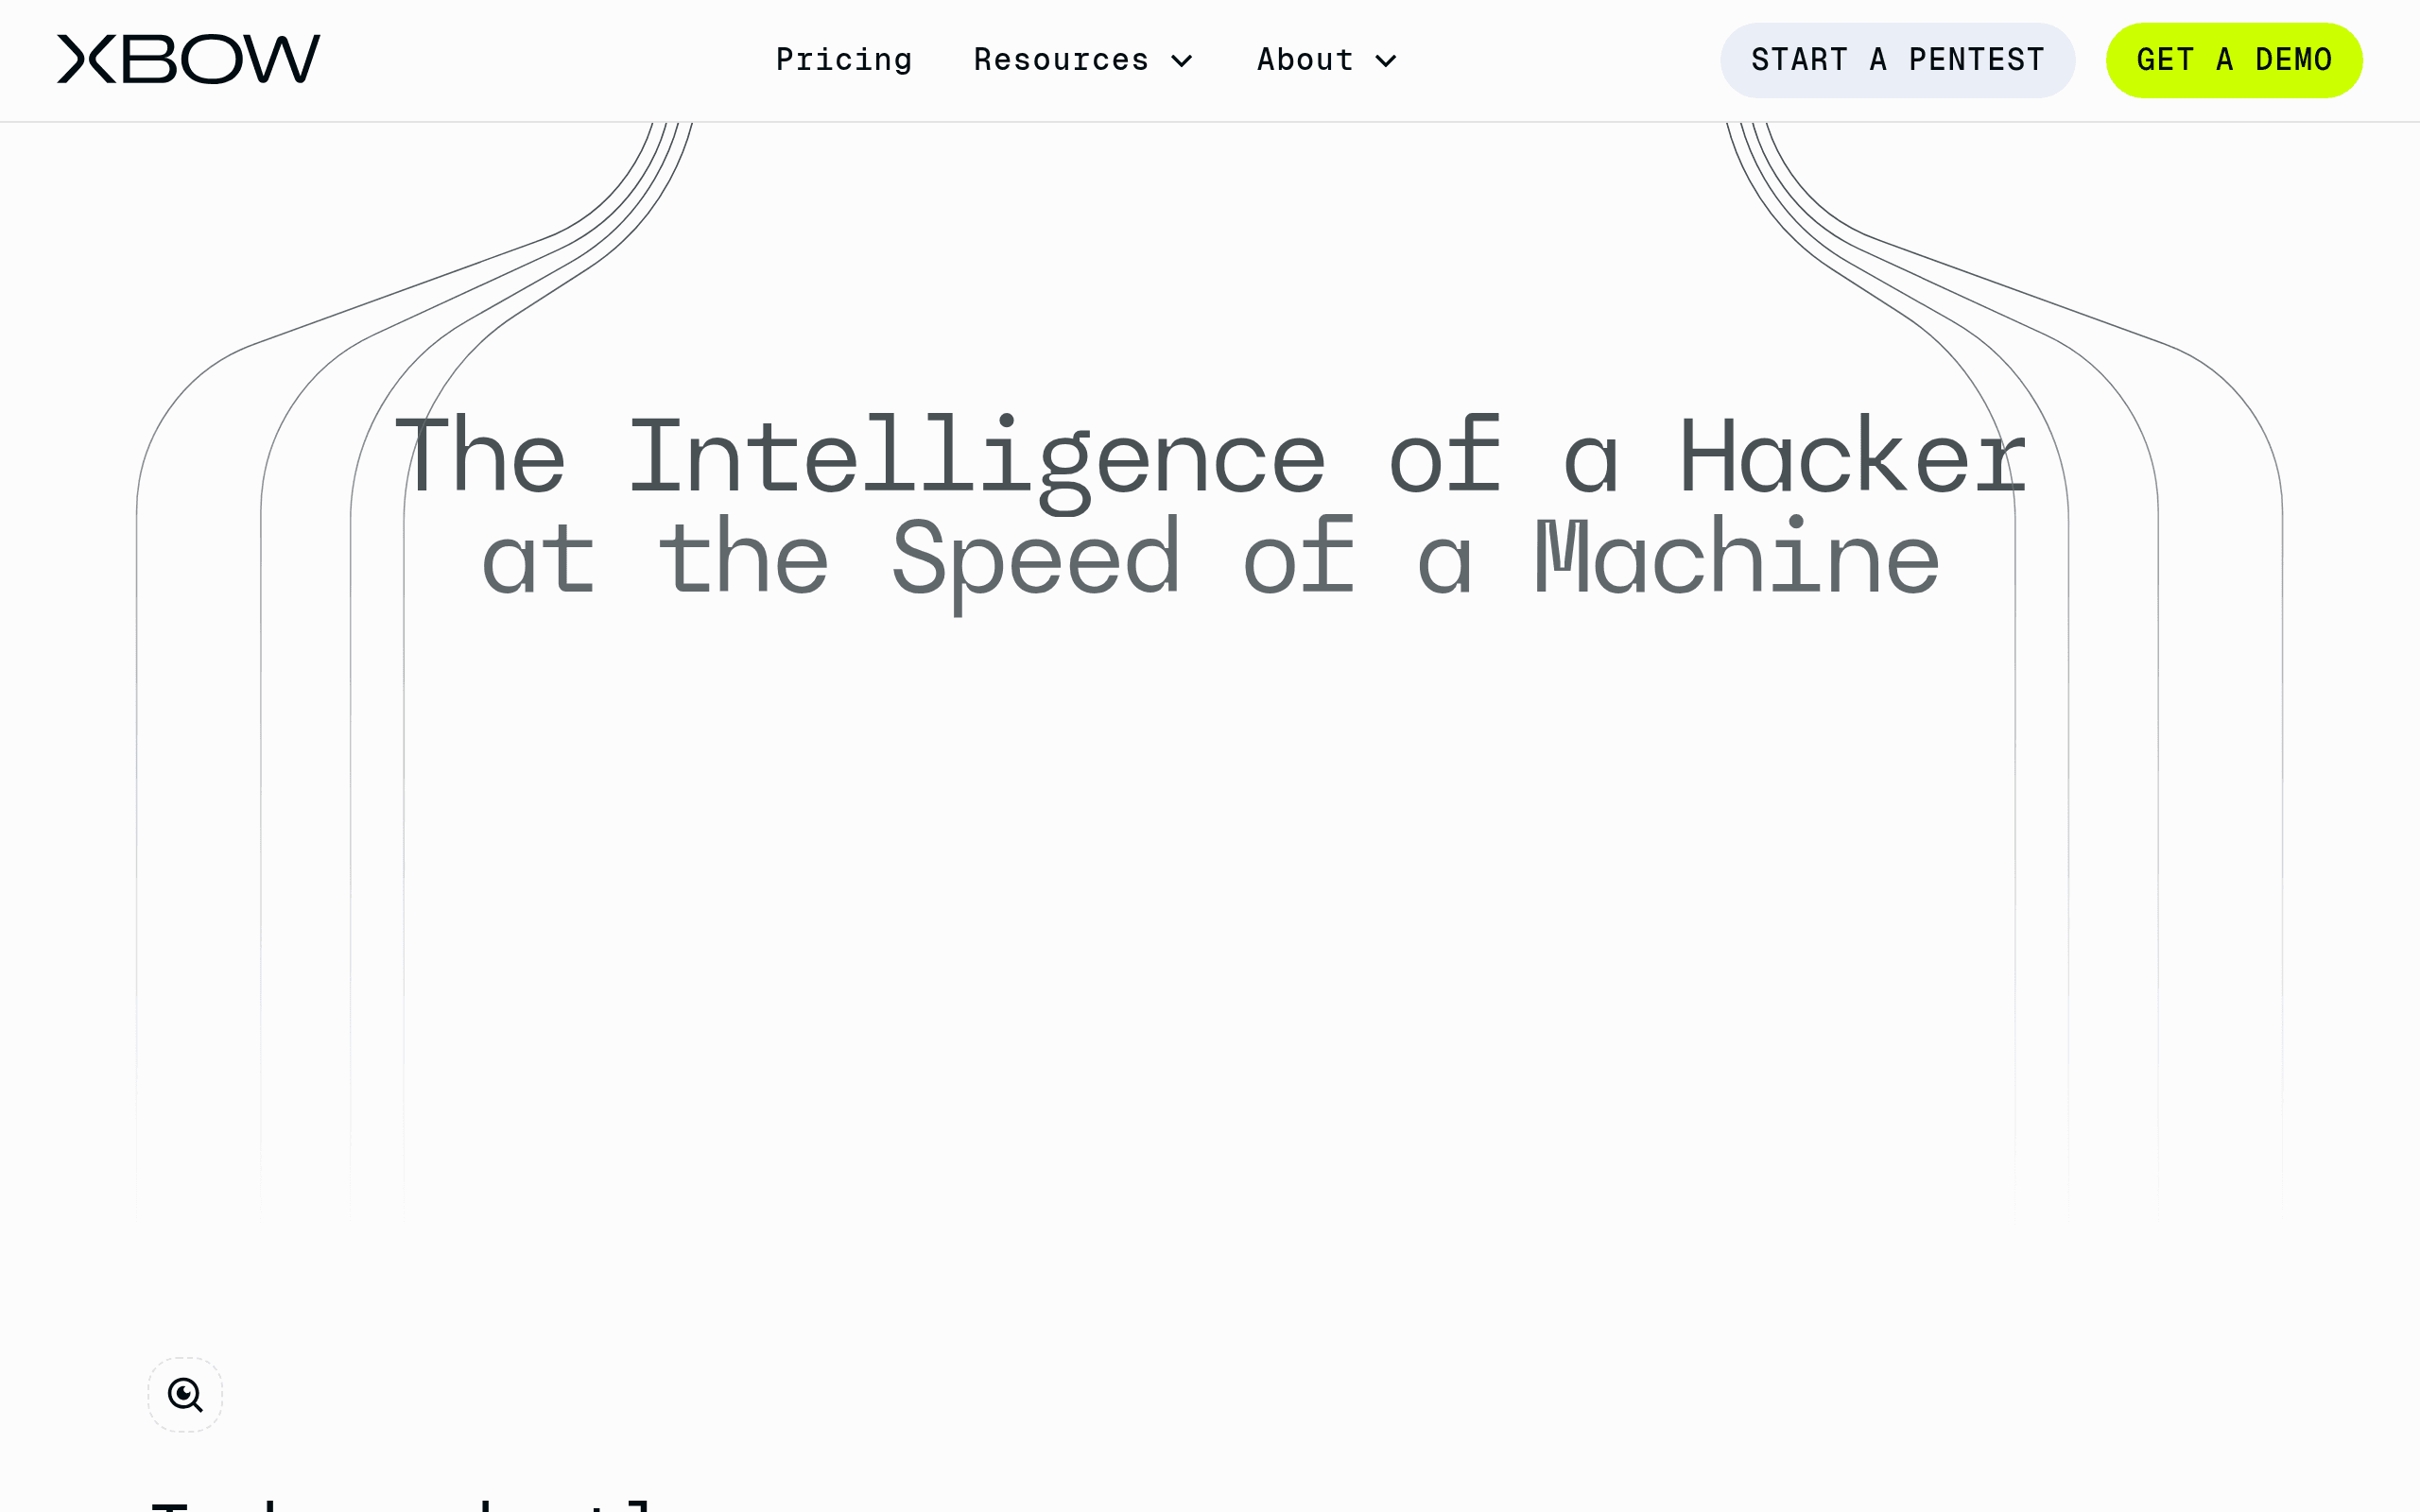Click the magnifier eye icon
Image resolution: width=2420 pixels, height=1512 pixels.
coord(185,1394)
